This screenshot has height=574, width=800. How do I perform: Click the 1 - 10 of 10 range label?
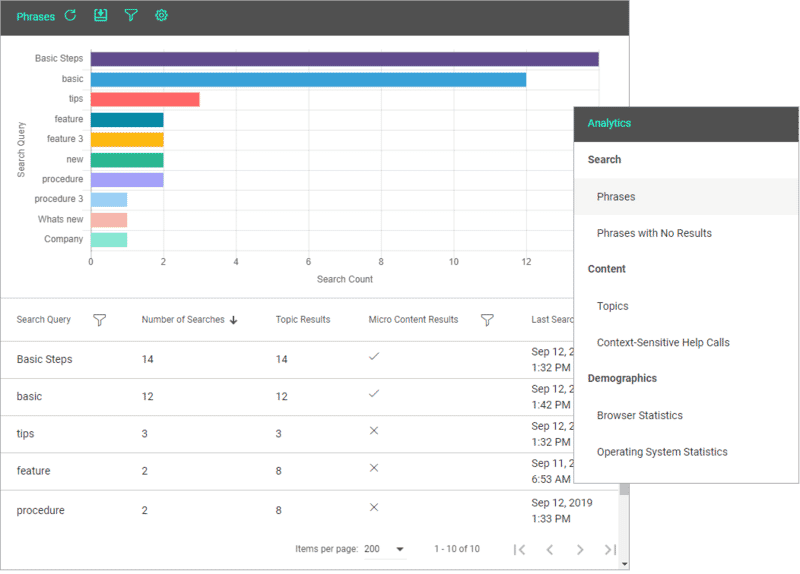point(457,549)
